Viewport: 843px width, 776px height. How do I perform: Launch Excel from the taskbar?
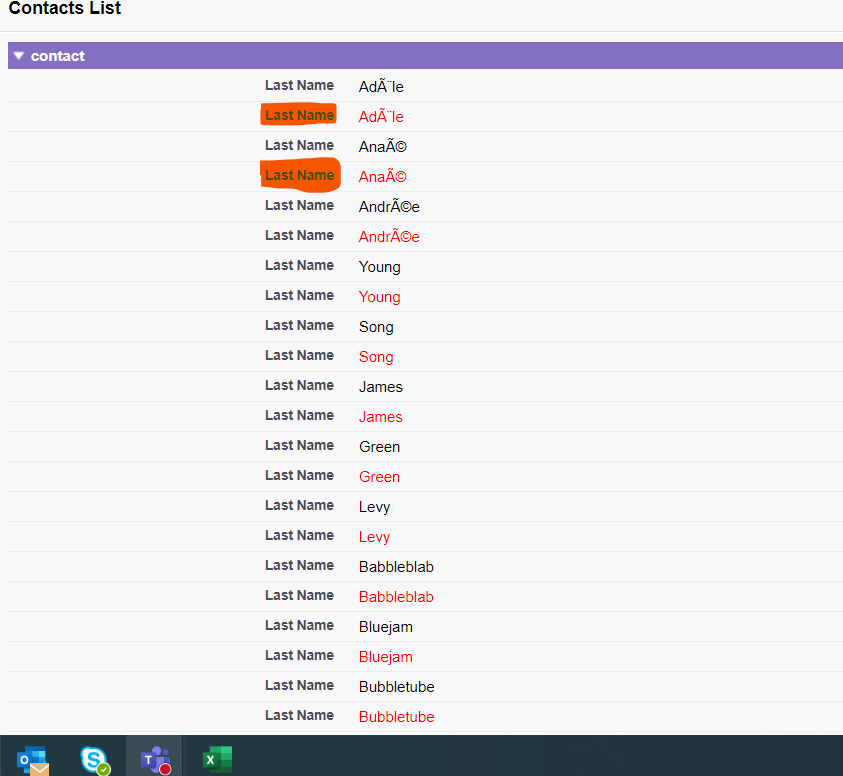coord(217,758)
